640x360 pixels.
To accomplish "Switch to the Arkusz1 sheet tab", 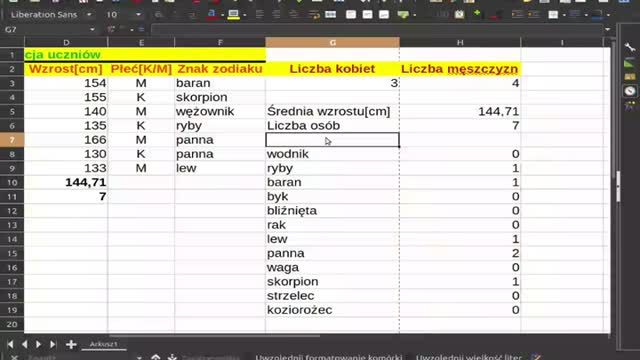I will 103,344.
